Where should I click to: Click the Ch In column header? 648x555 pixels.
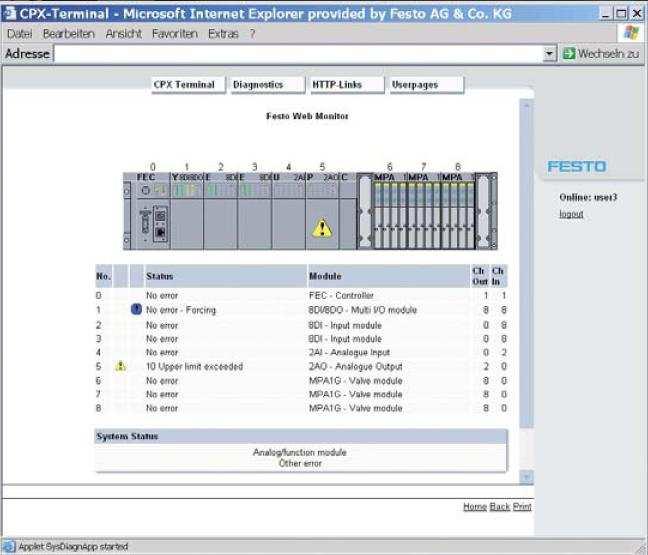[498, 276]
